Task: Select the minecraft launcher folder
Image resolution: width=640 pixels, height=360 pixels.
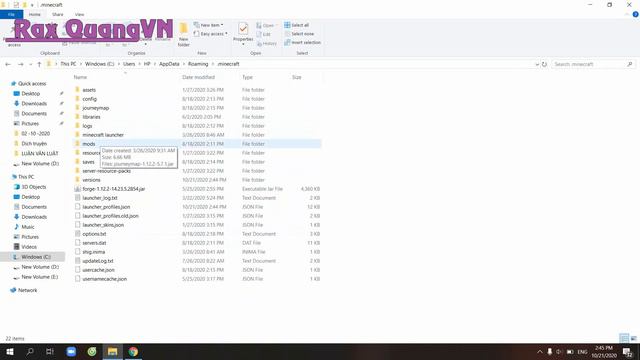Action: [103, 135]
